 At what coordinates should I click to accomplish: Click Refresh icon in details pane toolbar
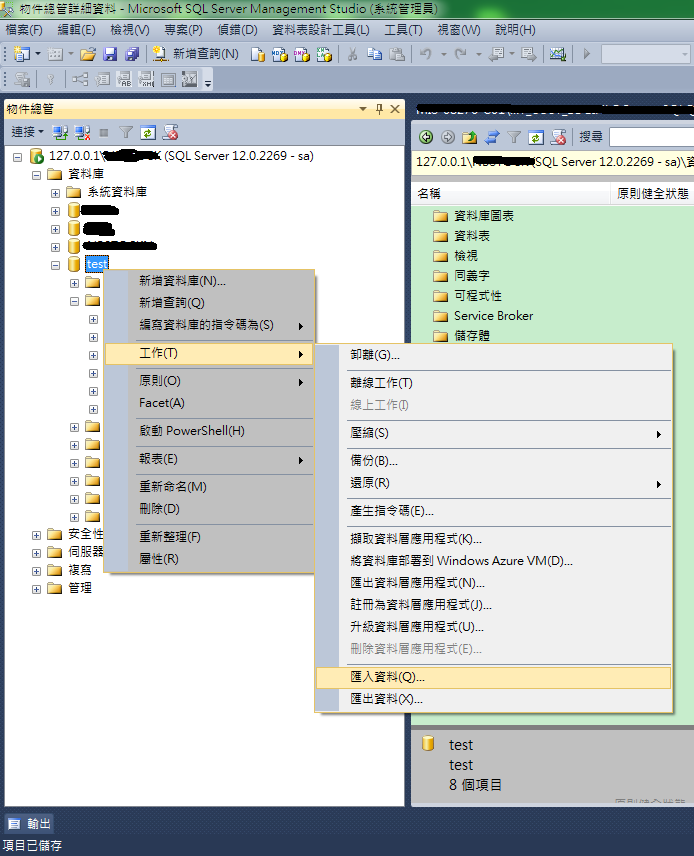[x=536, y=137]
